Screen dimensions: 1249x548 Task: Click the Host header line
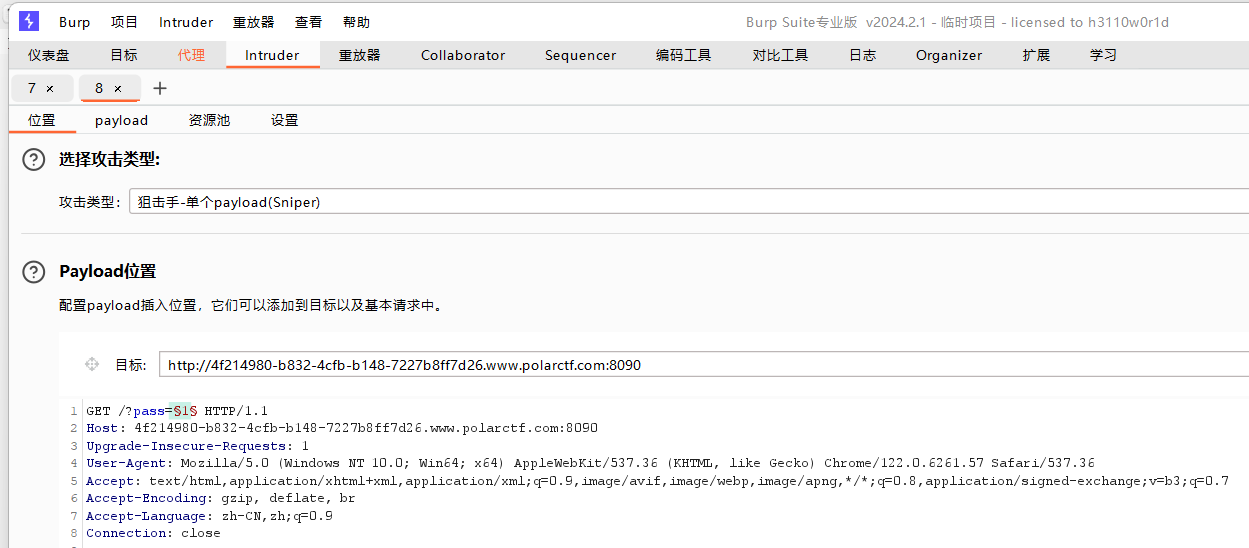pyautogui.click(x=342, y=428)
